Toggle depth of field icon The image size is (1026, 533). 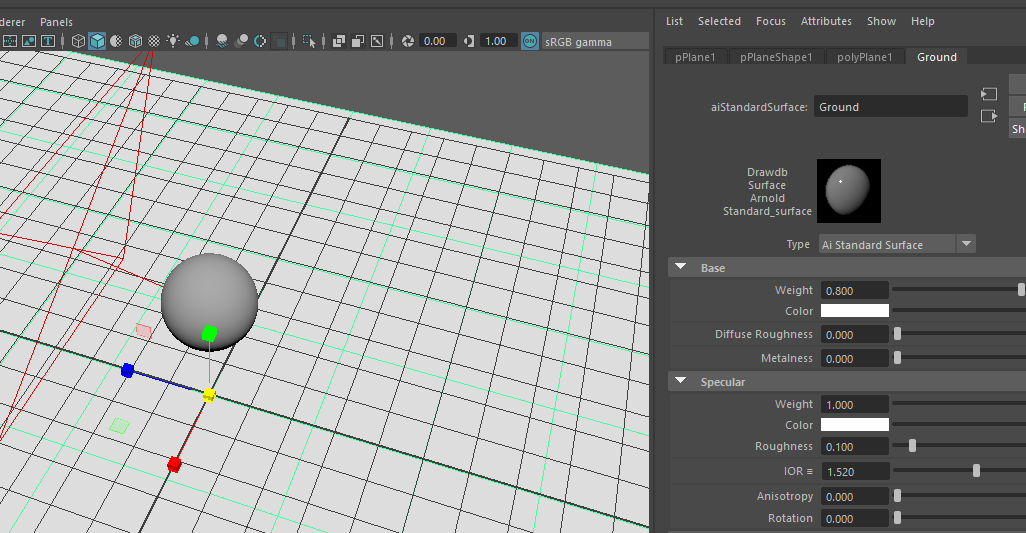[279, 41]
